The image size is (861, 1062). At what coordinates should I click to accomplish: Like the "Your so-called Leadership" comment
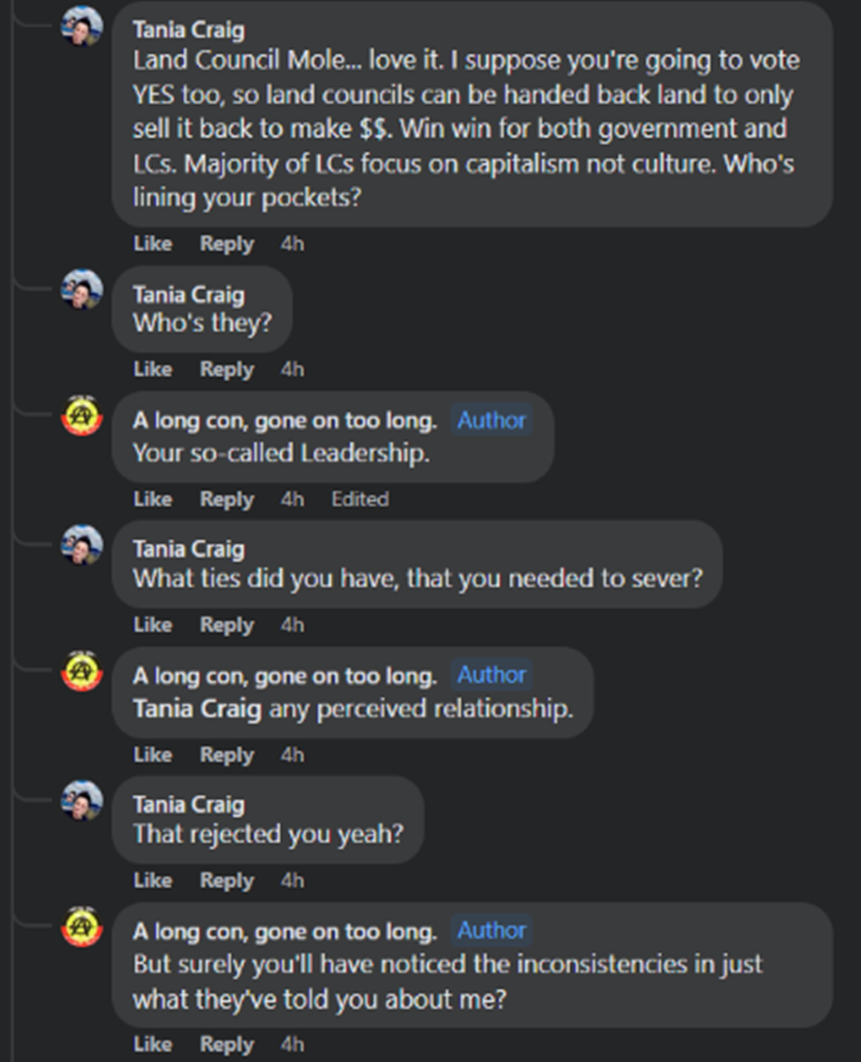pos(152,498)
